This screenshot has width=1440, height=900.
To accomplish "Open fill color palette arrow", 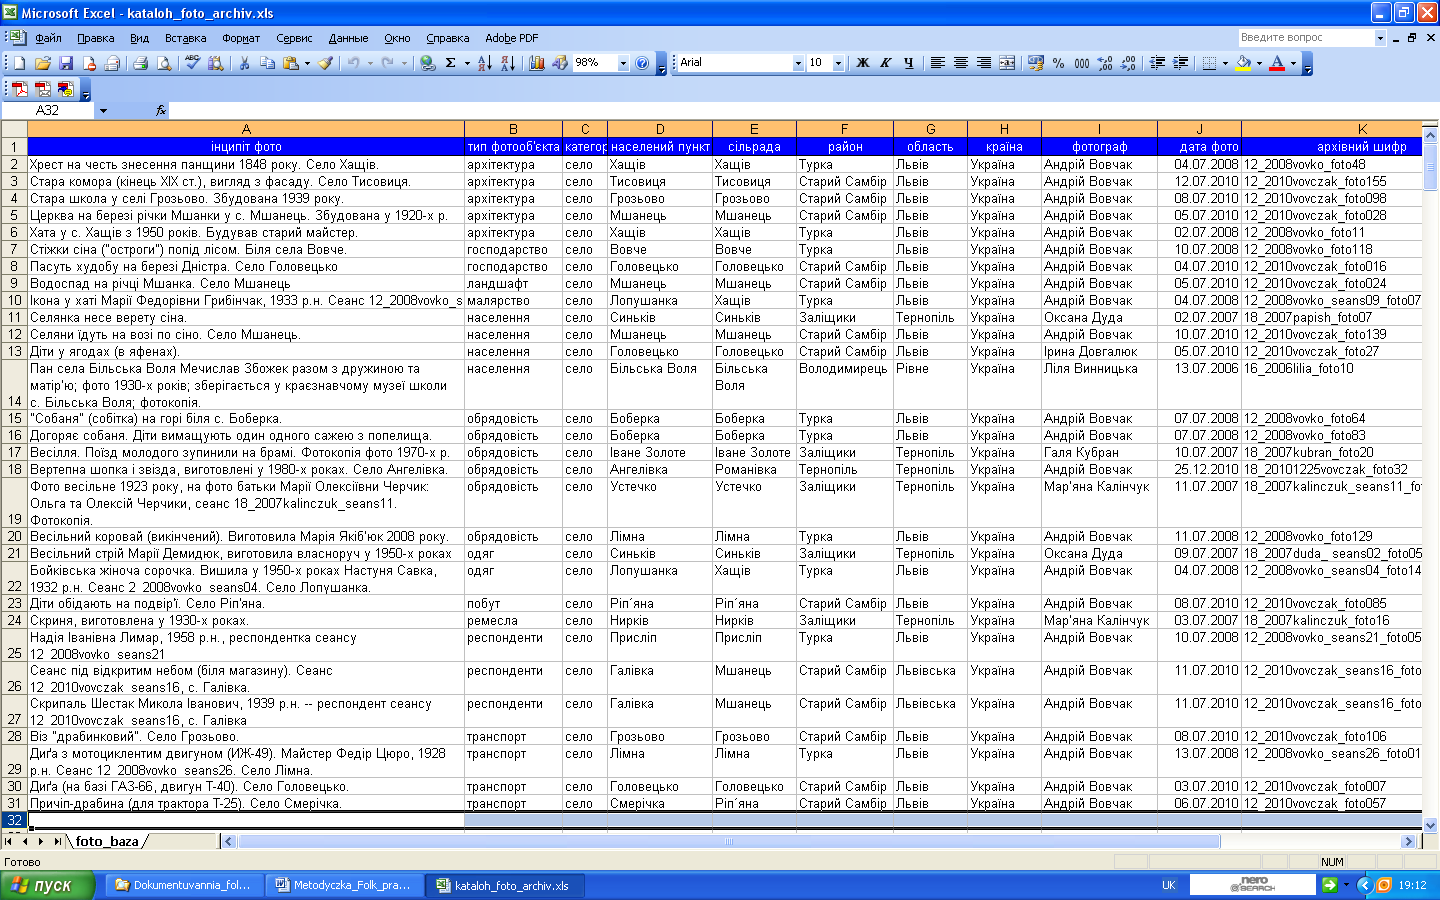I will tap(1259, 63).
